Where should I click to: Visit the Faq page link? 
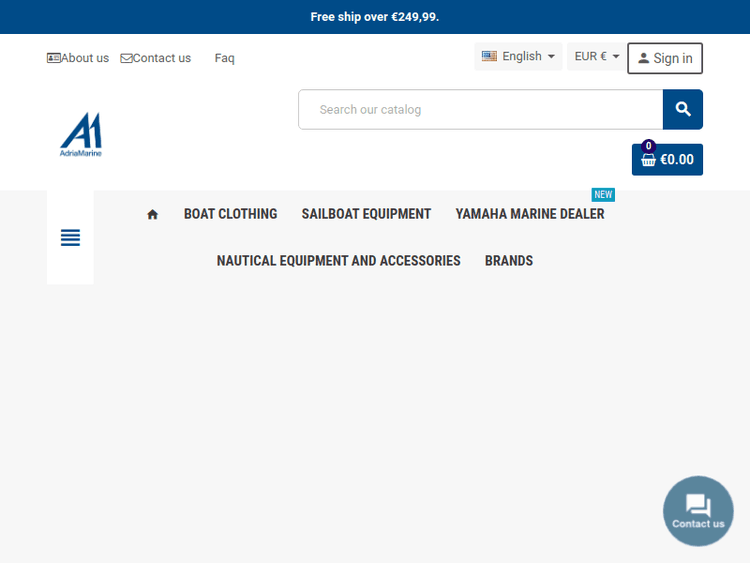click(224, 58)
